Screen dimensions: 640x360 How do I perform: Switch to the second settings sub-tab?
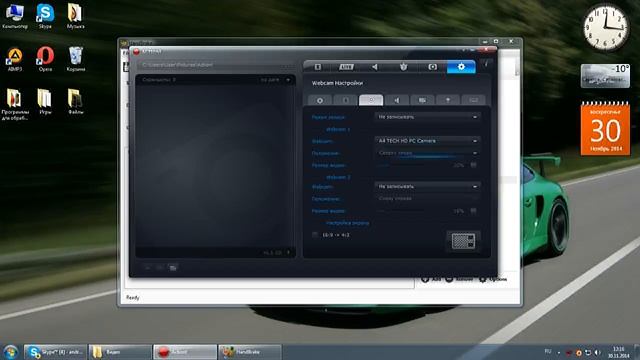coord(345,100)
